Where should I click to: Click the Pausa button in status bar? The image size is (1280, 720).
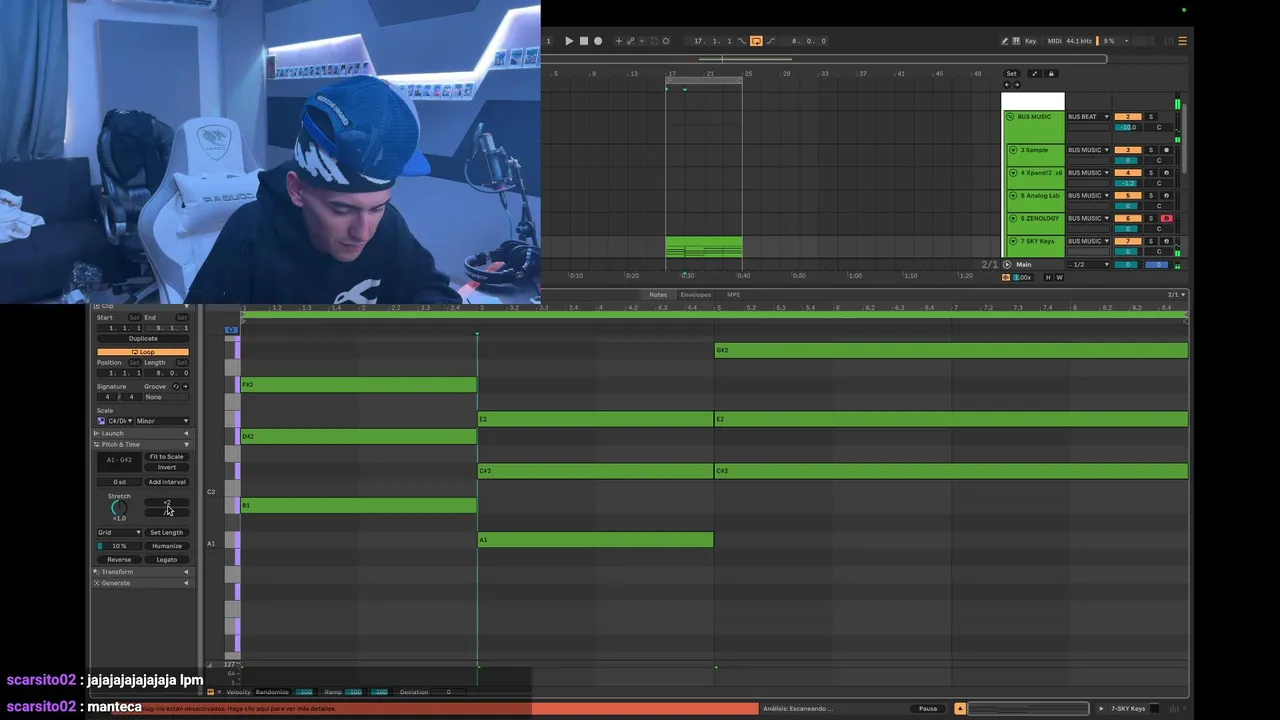tap(928, 708)
